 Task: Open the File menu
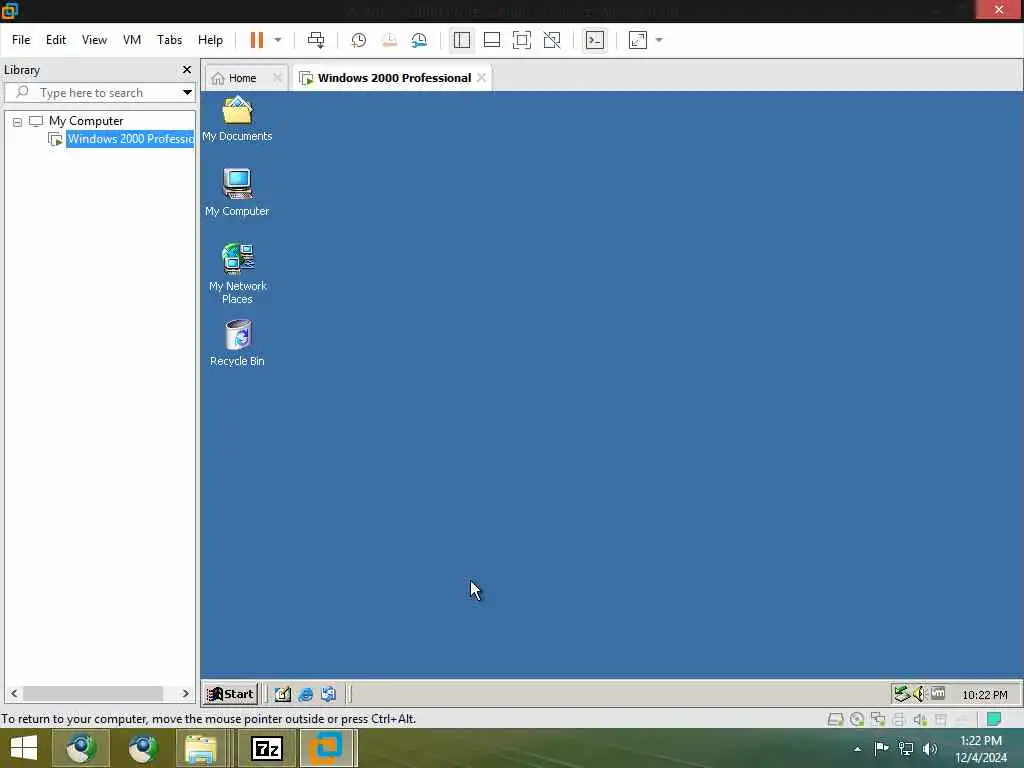(x=21, y=40)
